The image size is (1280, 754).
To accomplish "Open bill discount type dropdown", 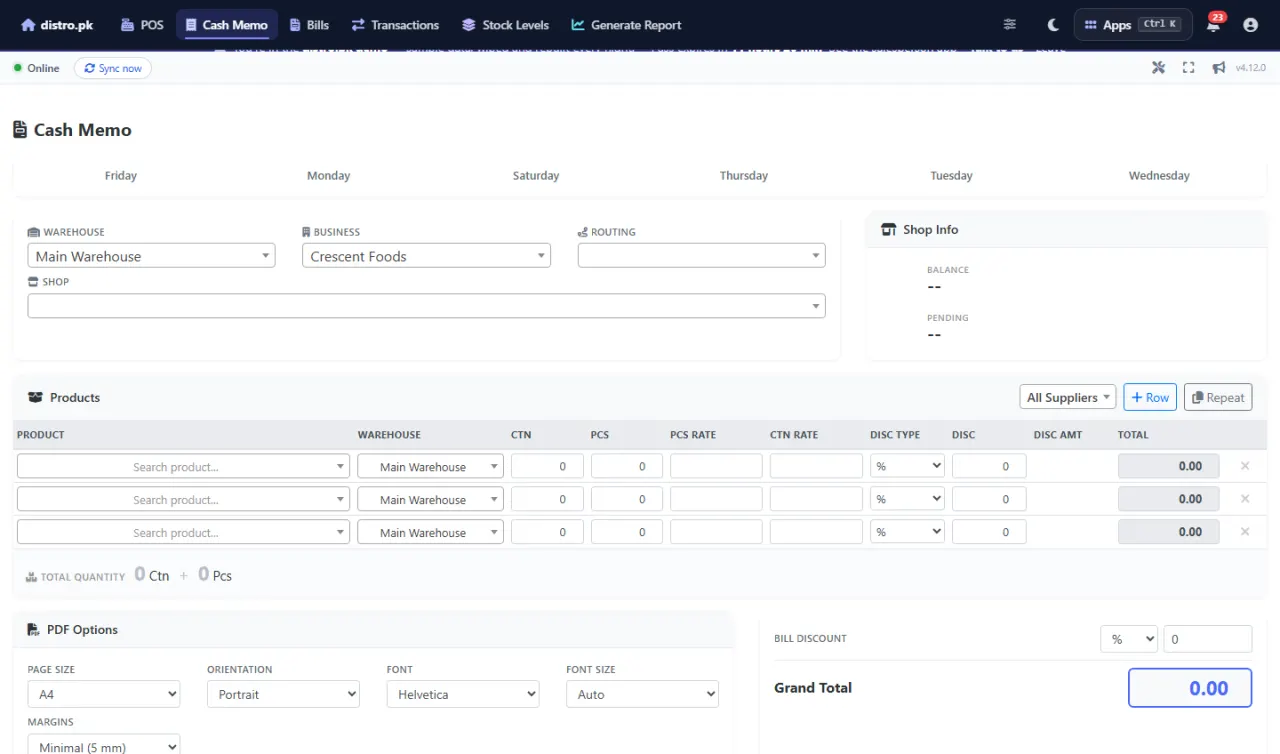I will pyautogui.click(x=1129, y=639).
